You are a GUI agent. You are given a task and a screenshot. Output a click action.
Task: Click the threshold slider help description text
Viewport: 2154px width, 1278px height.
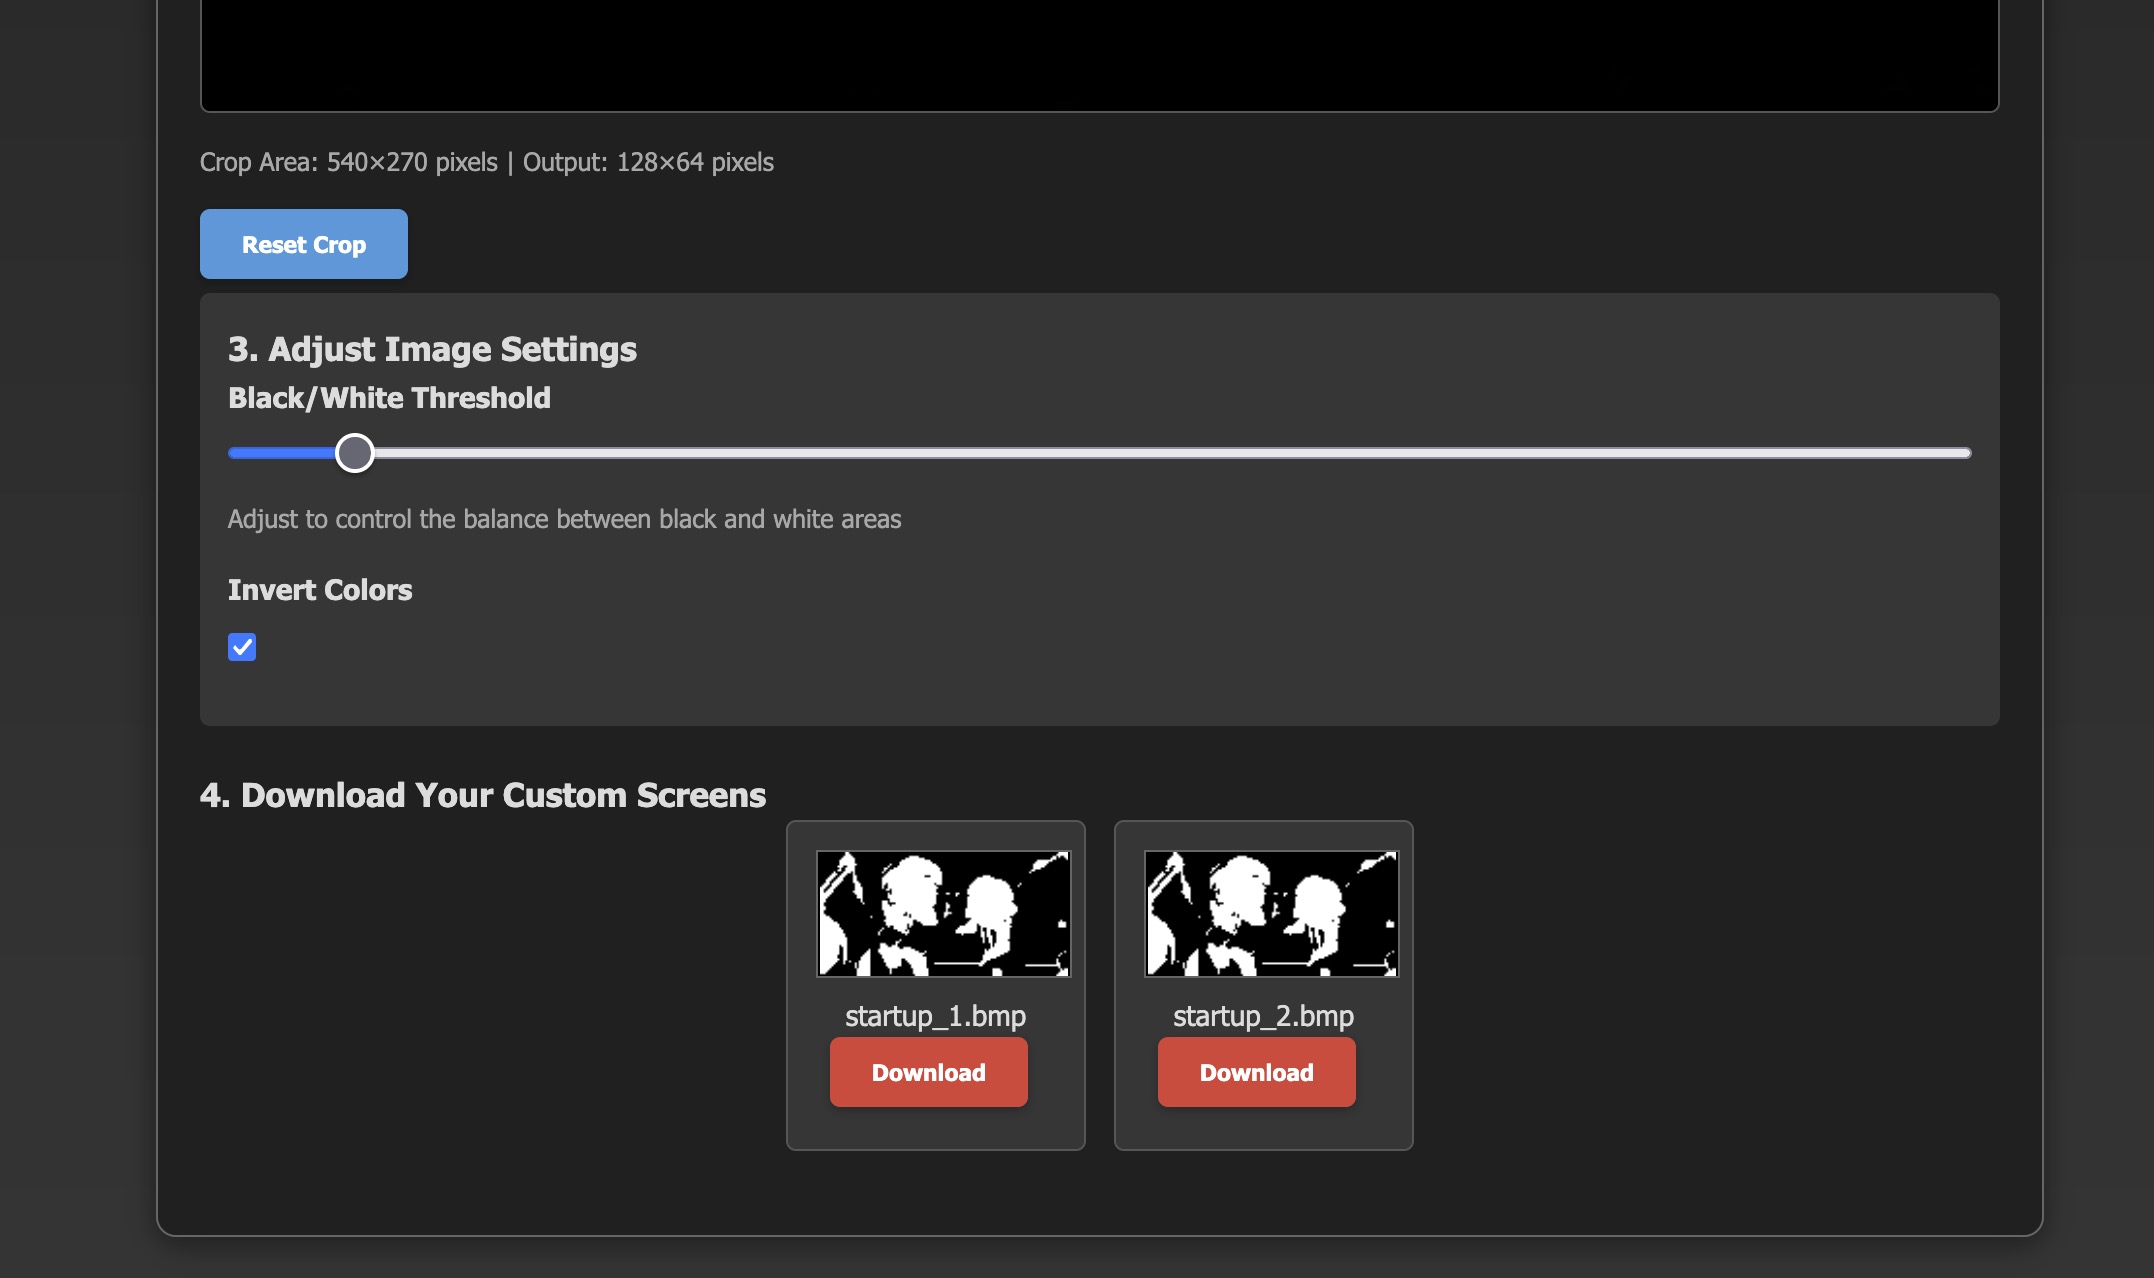[x=564, y=519]
